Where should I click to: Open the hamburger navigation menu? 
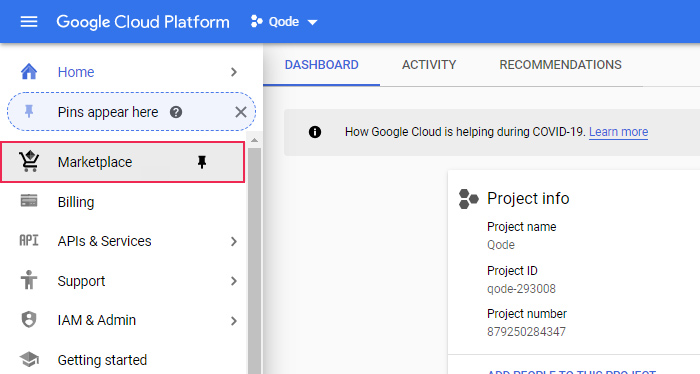point(29,21)
